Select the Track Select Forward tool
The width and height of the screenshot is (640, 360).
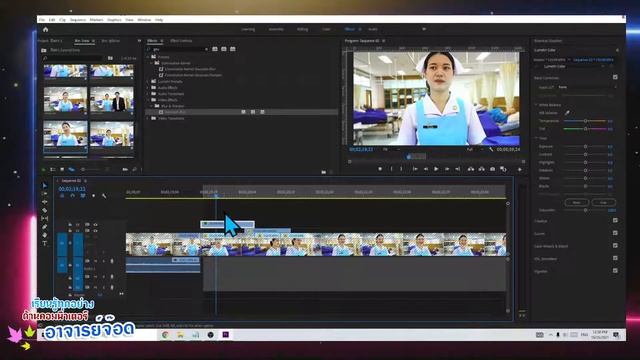(x=44, y=194)
